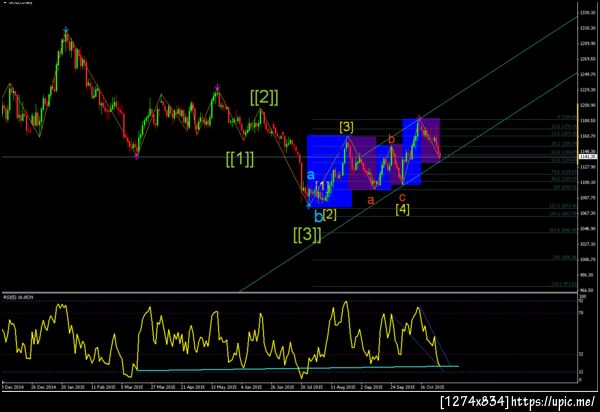The height and width of the screenshot is (412, 600).
Task: Click the 5 Mar 2015 date label
Action: click(132, 387)
